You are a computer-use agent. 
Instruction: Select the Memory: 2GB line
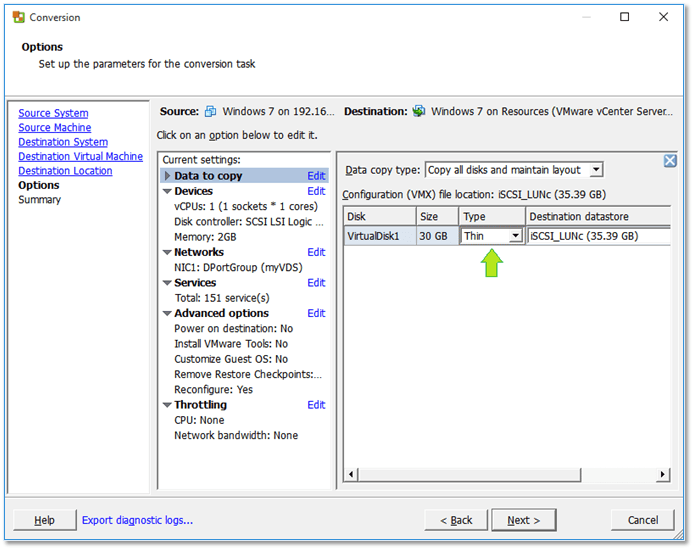(x=205, y=237)
